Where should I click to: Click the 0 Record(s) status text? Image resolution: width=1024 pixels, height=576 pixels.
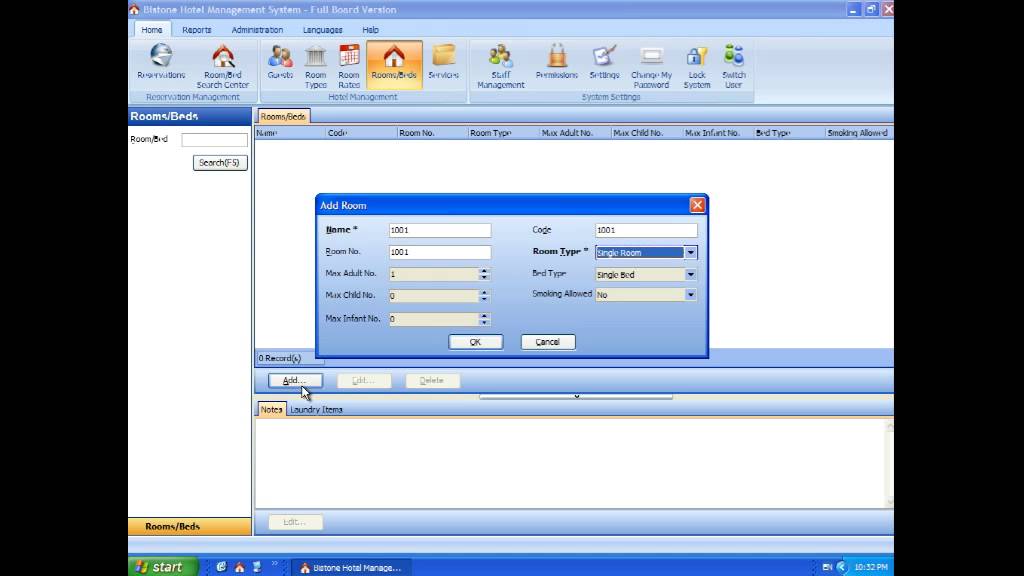click(280, 358)
